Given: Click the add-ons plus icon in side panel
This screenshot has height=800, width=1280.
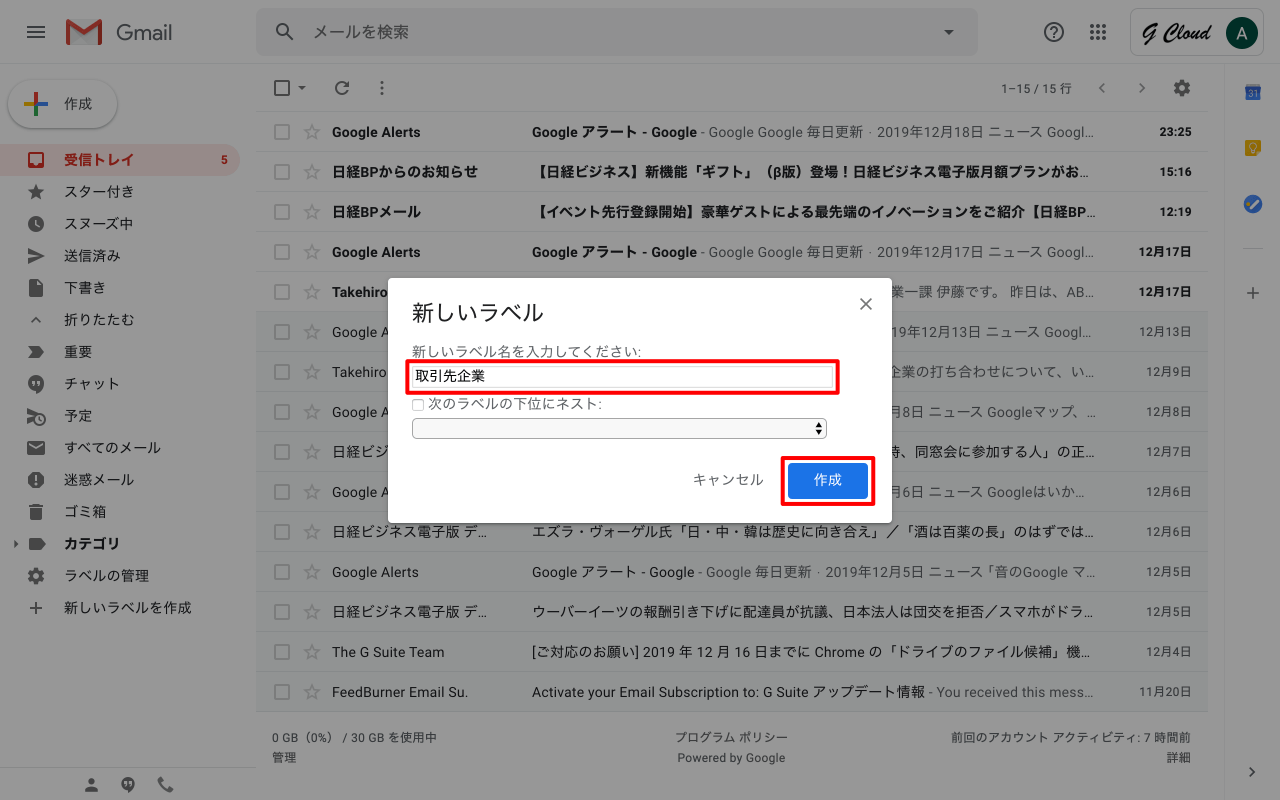Looking at the screenshot, I should (x=1252, y=293).
